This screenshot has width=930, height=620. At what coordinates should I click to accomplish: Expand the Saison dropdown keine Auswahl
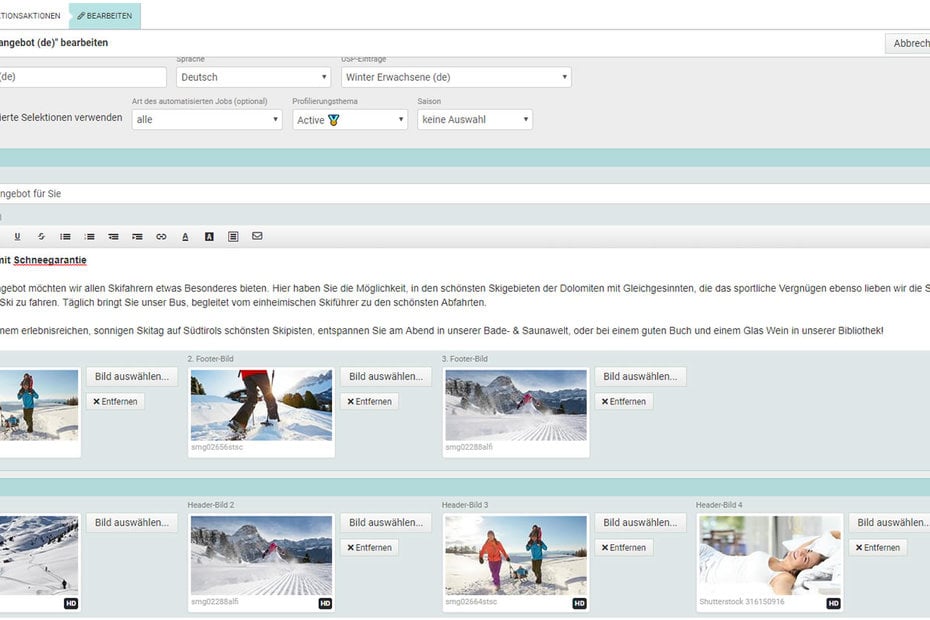point(475,119)
